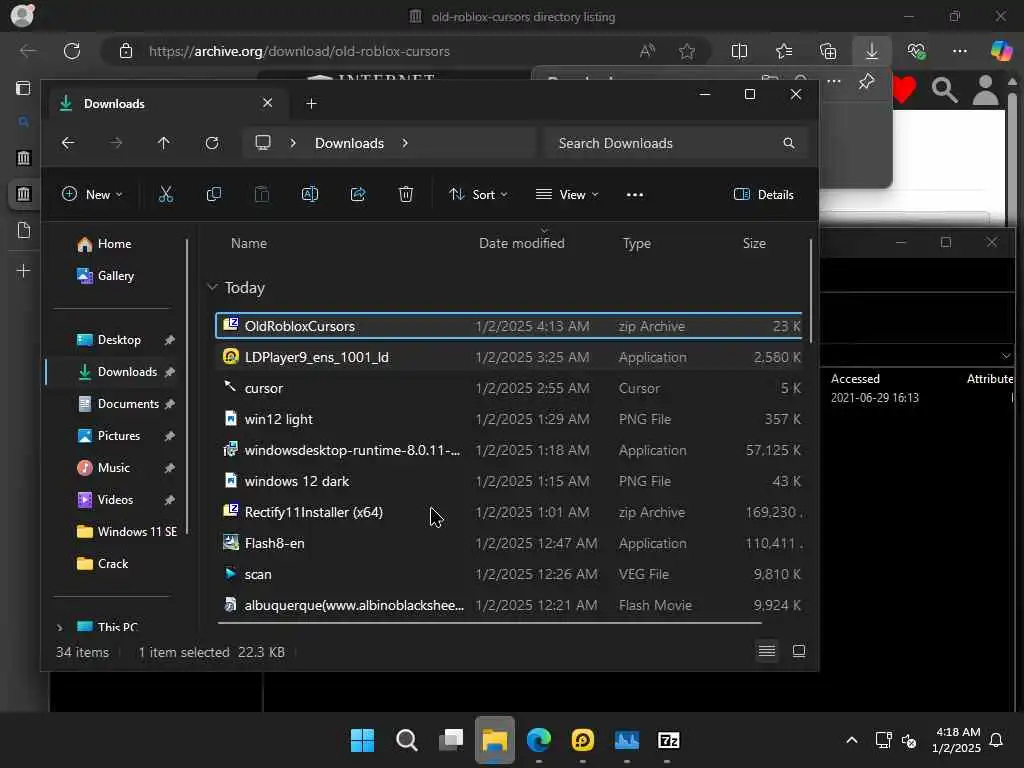Viewport: 1024px width, 768px height.
Task: Click the Search Downloads field
Action: pyautogui.click(x=677, y=143)
